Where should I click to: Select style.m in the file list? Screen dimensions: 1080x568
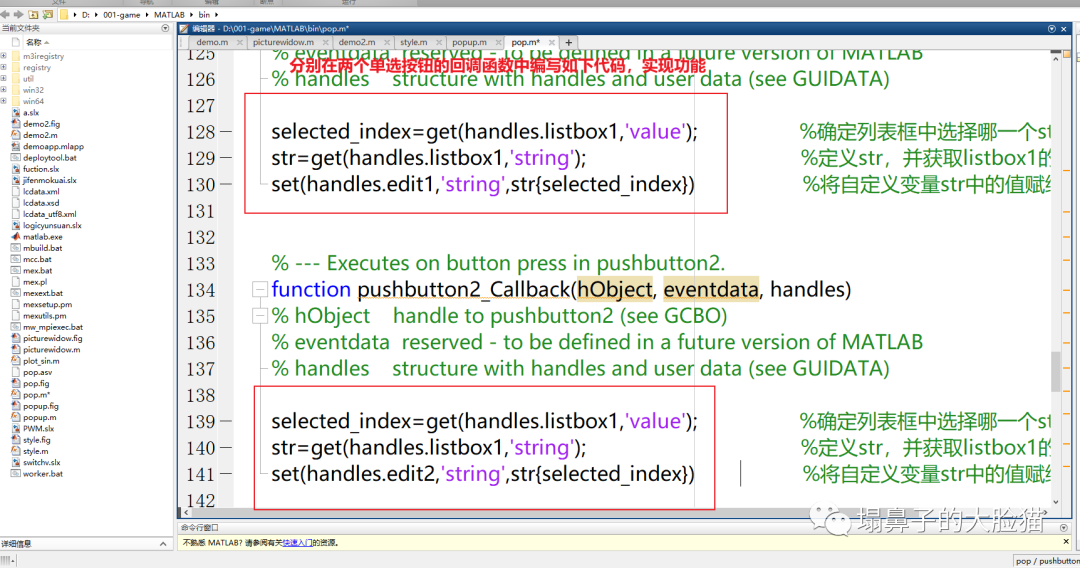tap(36, 451)
